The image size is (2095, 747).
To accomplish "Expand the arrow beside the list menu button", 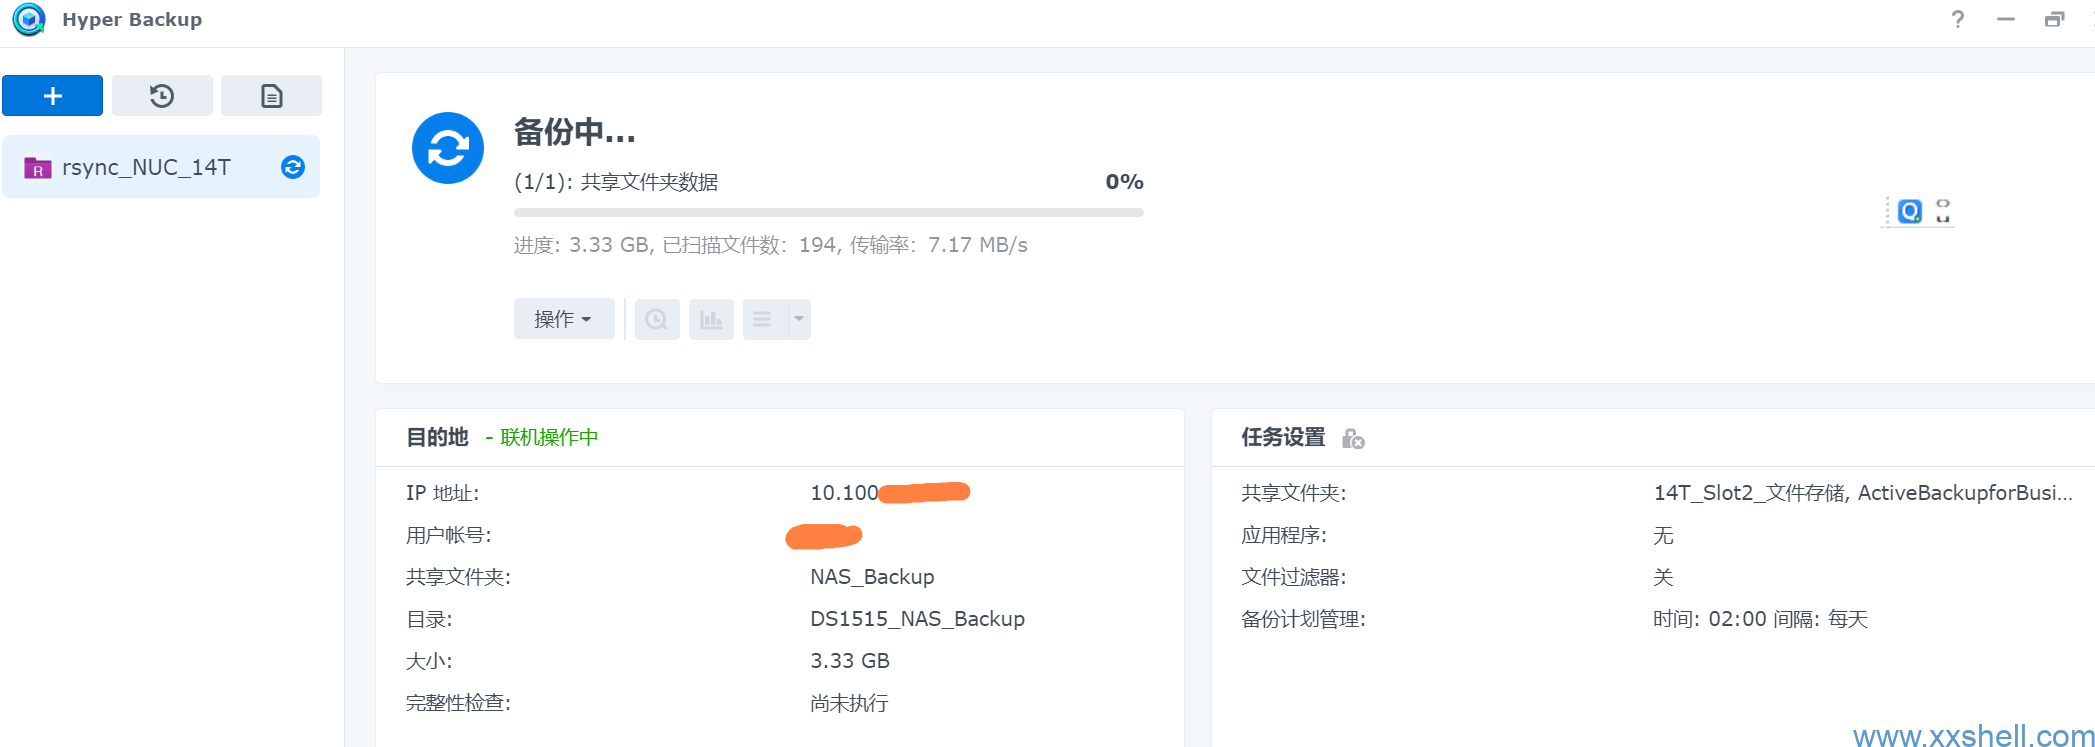I will 799,320.
